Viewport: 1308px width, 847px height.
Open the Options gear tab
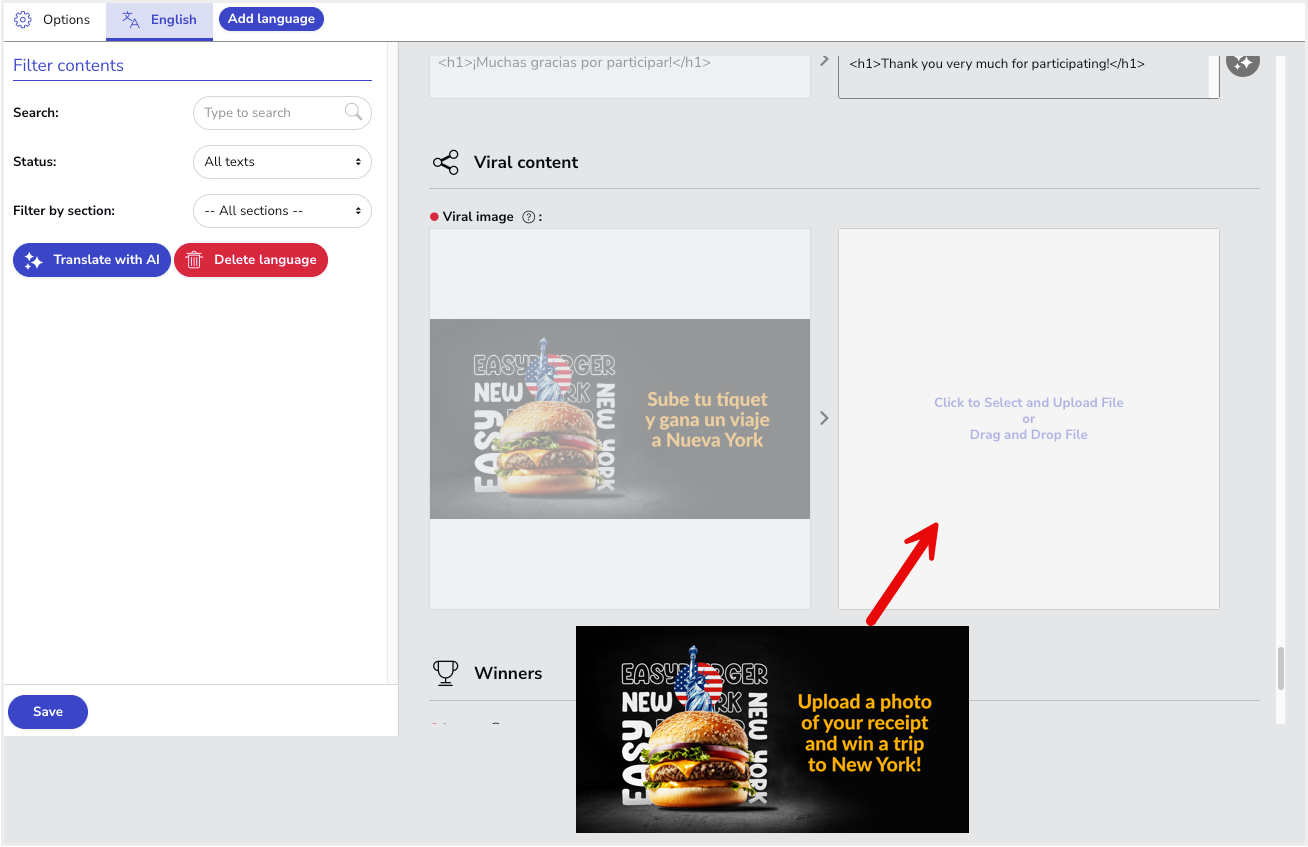(x=53, y=20)
